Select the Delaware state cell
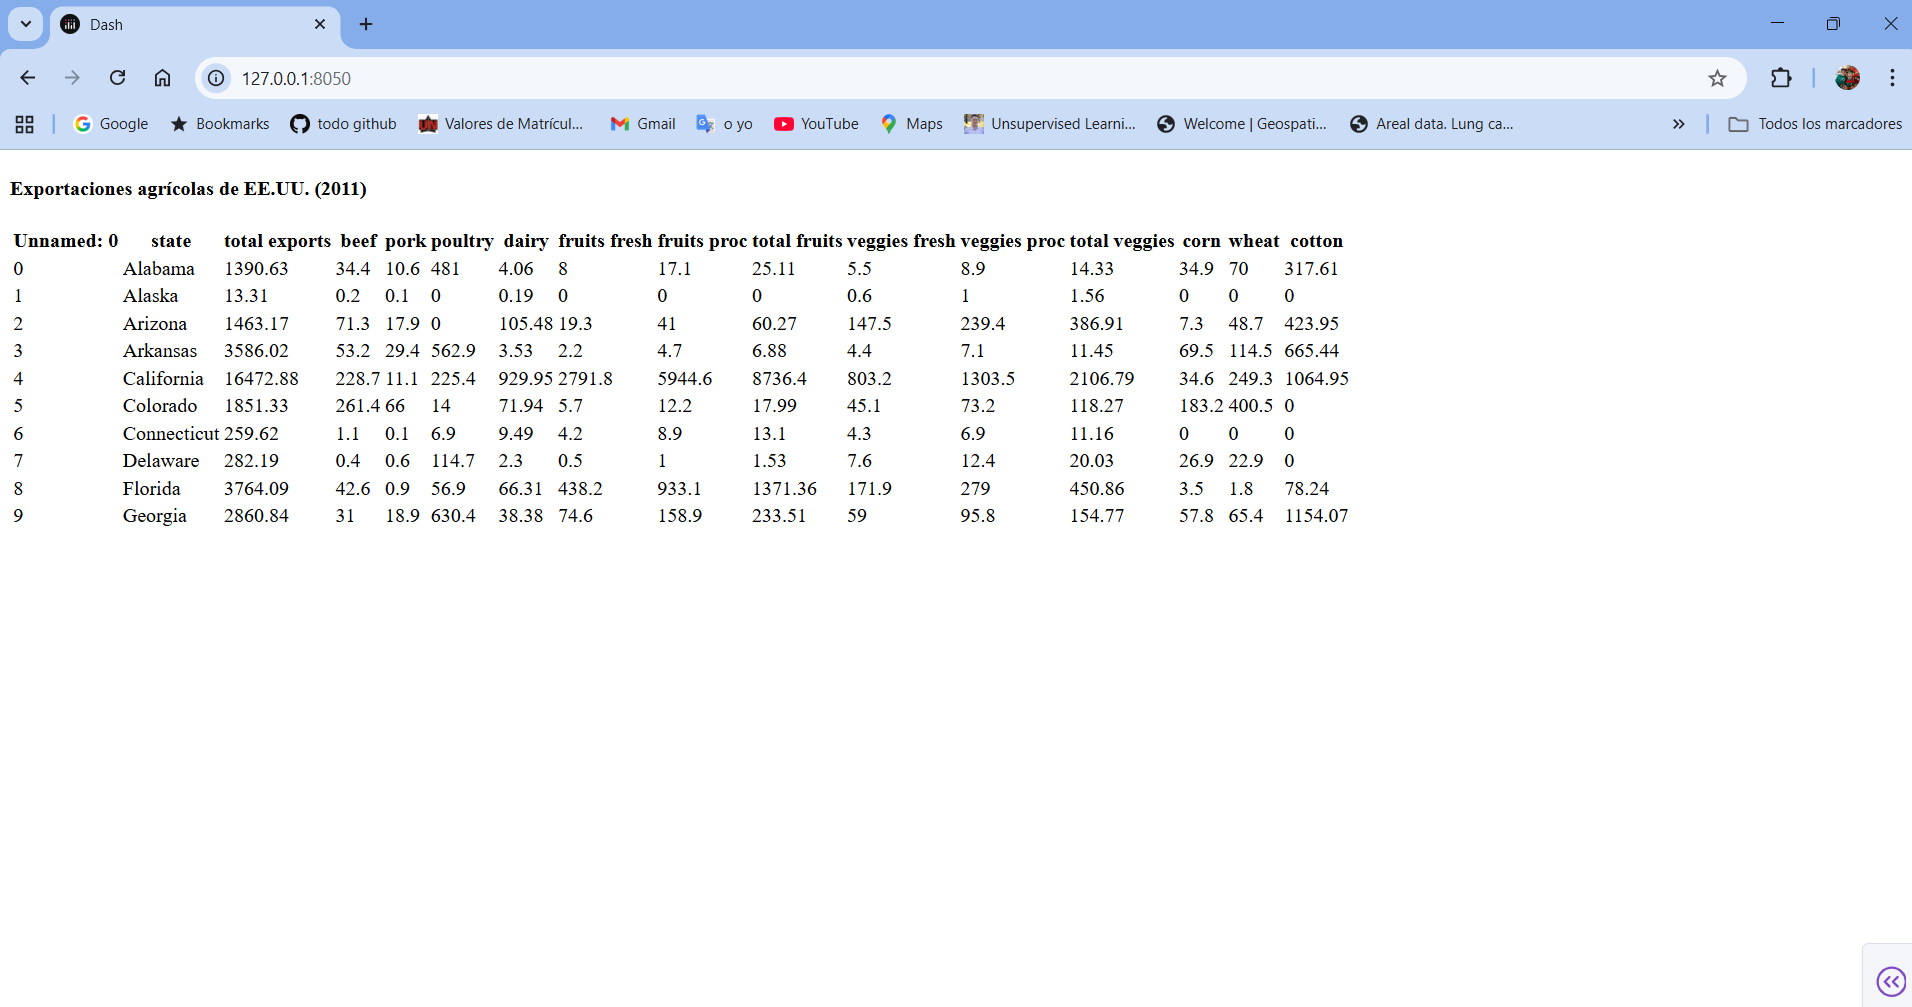Image resolution: width=1912 pixels, height=1007 pixels. pos(161,461)
